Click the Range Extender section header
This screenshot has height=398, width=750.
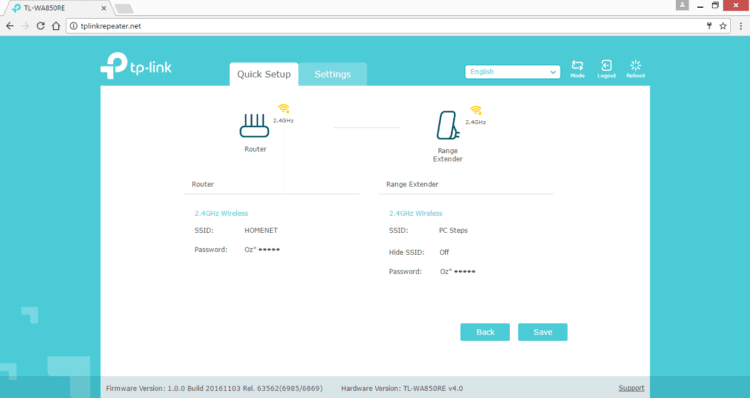pyautogui.click(x=412, y=184)
